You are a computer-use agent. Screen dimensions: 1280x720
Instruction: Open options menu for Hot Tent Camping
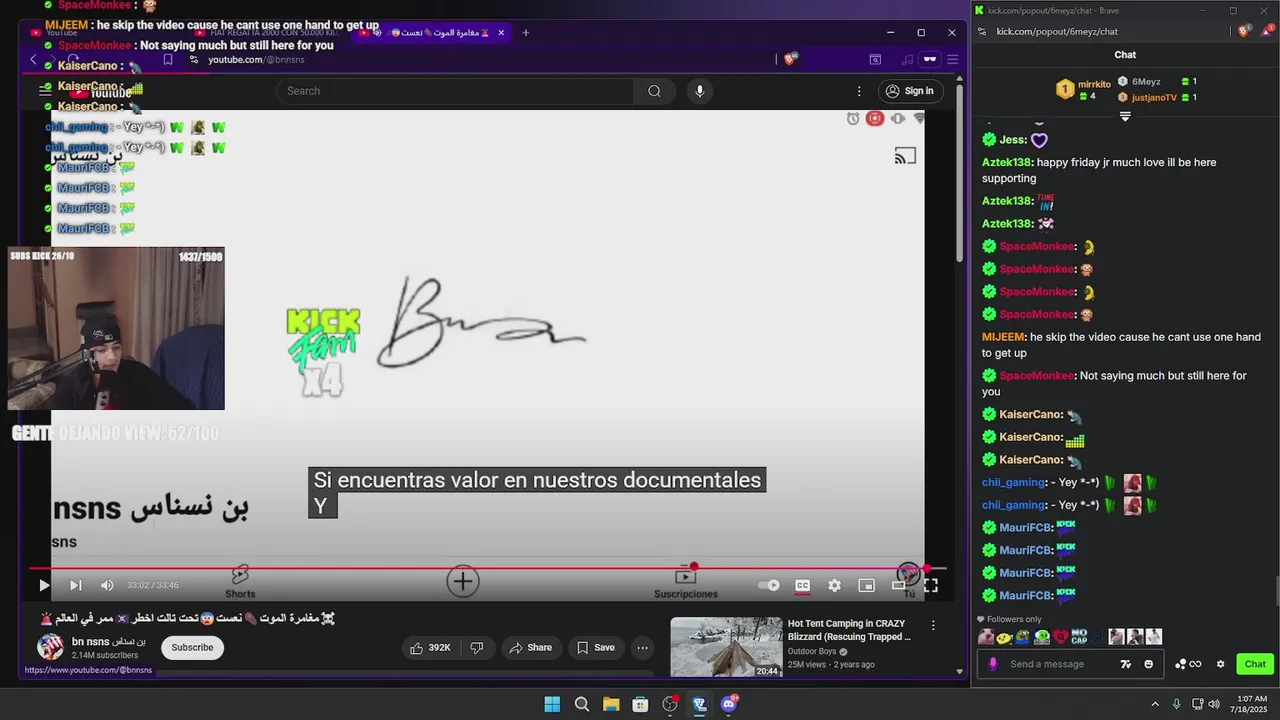tap(933, 625)
